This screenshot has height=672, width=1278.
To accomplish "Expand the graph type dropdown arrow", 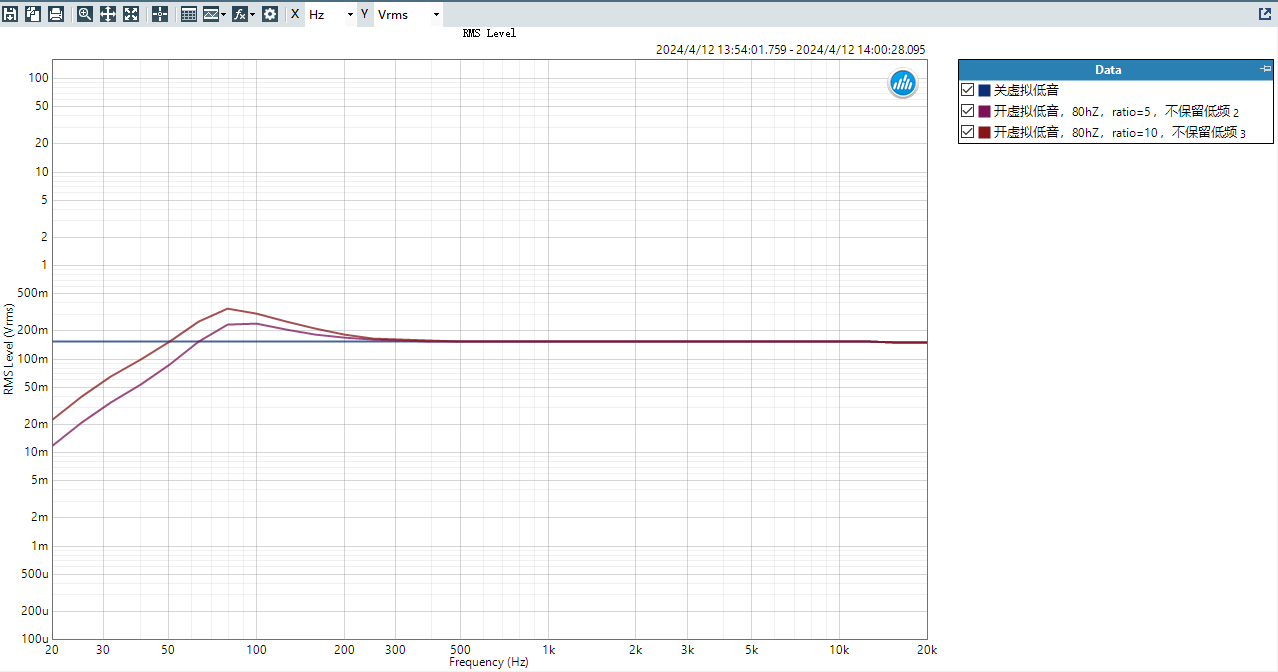I will (224, 15).
